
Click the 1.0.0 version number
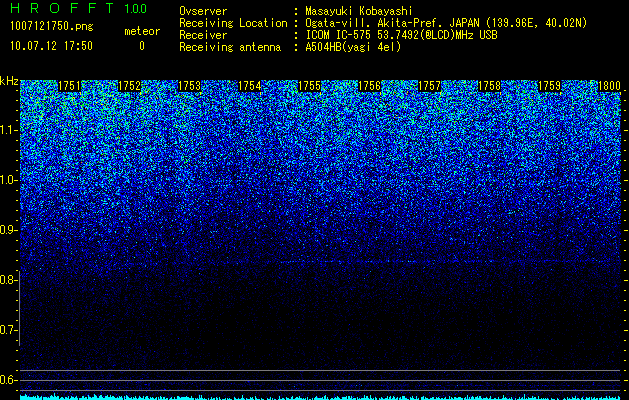coord(136,9)
